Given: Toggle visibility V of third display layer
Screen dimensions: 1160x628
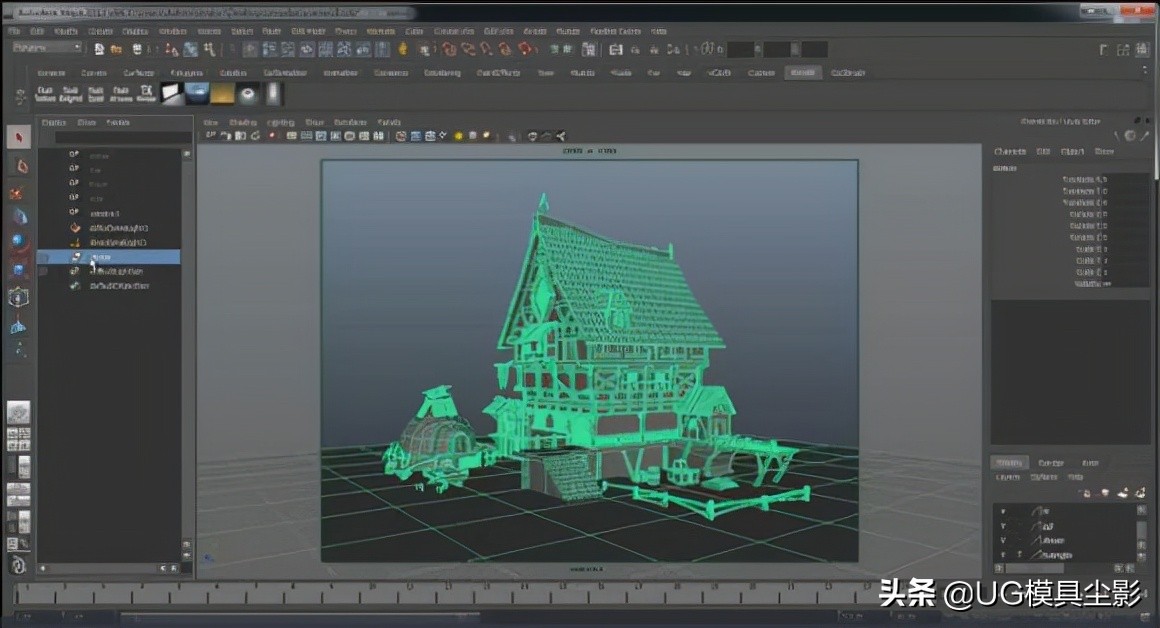Looking at the screenshot, I should click(x=1003, y=540).
